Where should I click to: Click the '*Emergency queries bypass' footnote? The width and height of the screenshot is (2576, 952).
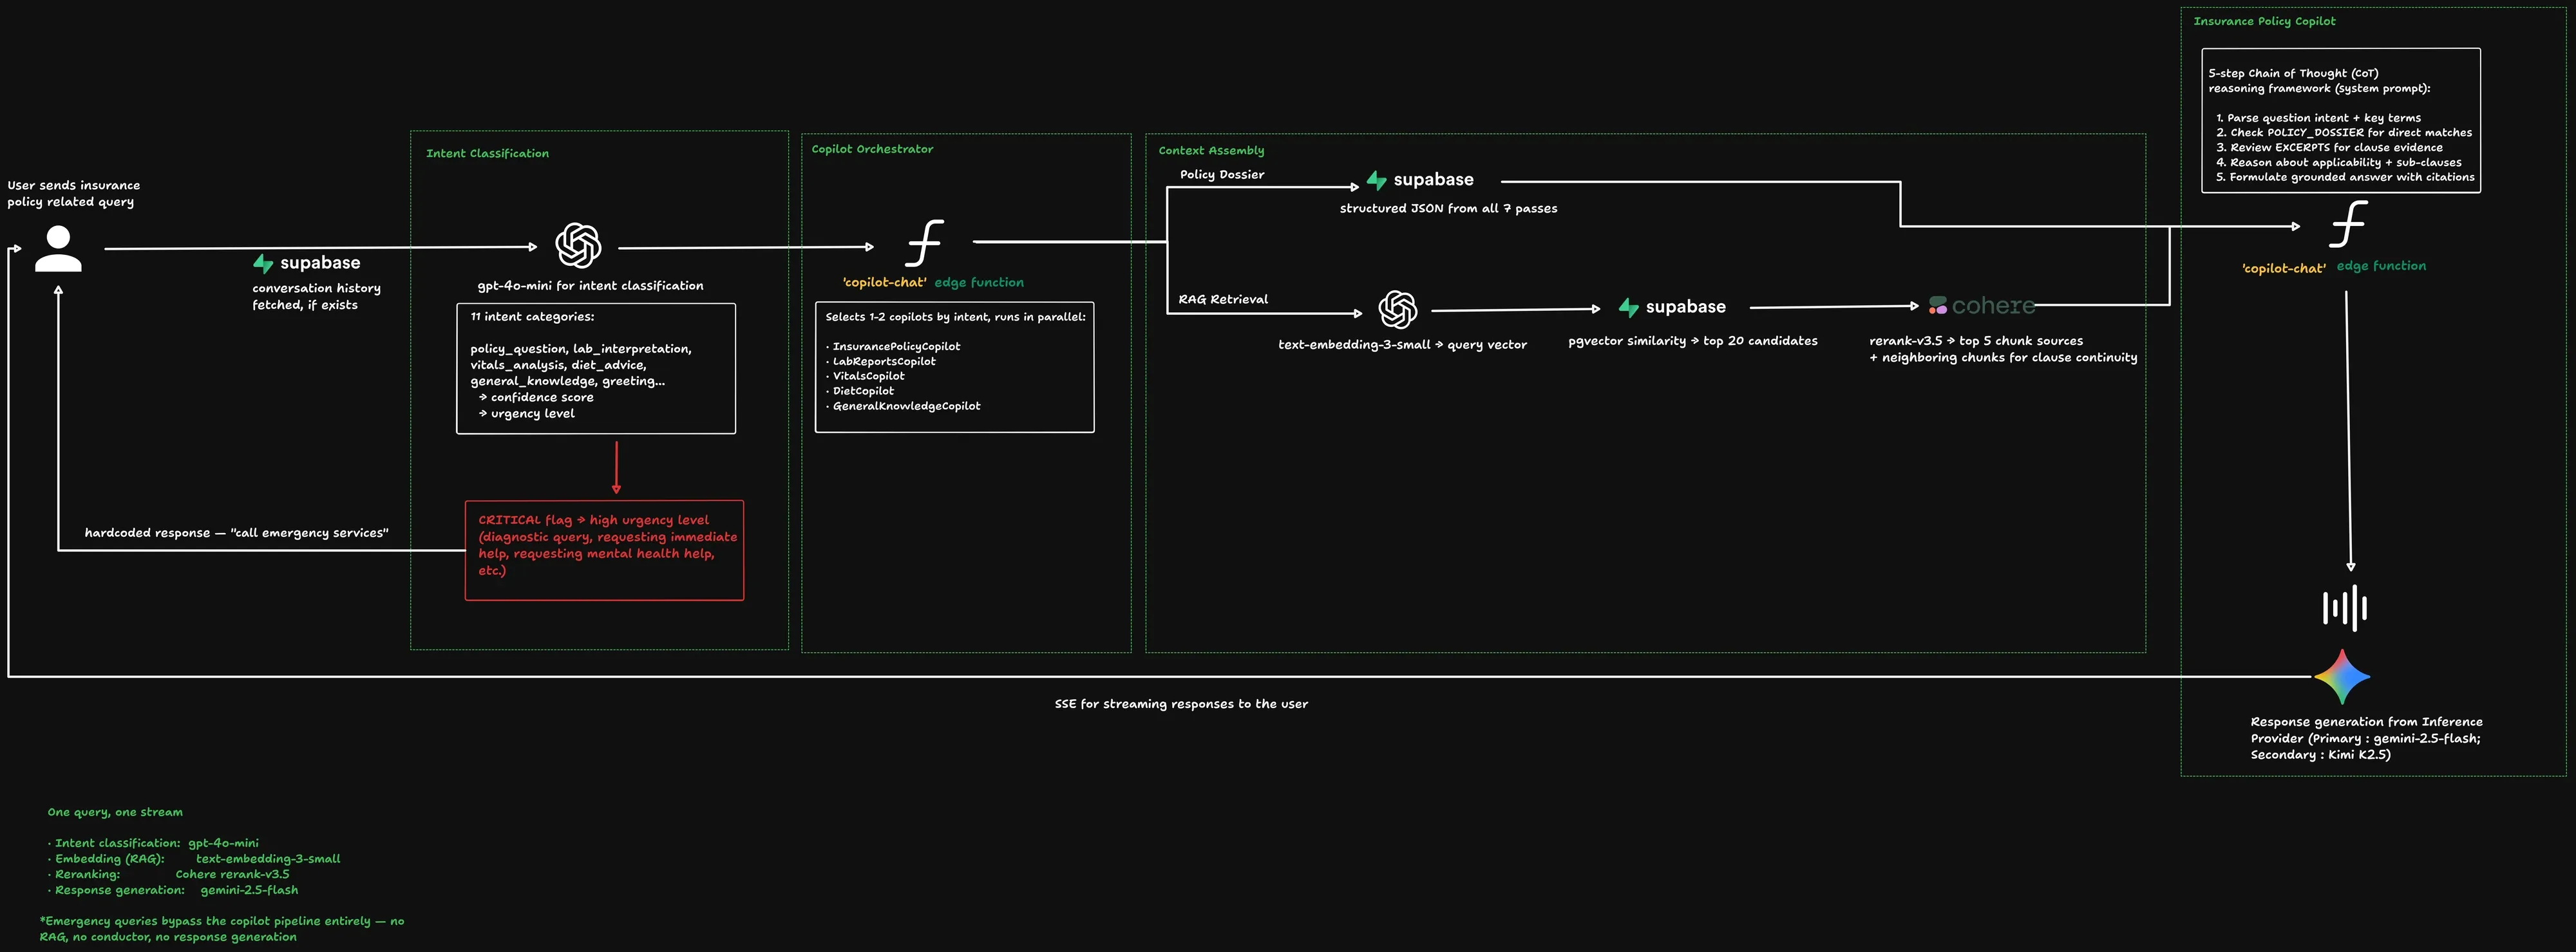(222, 929)
